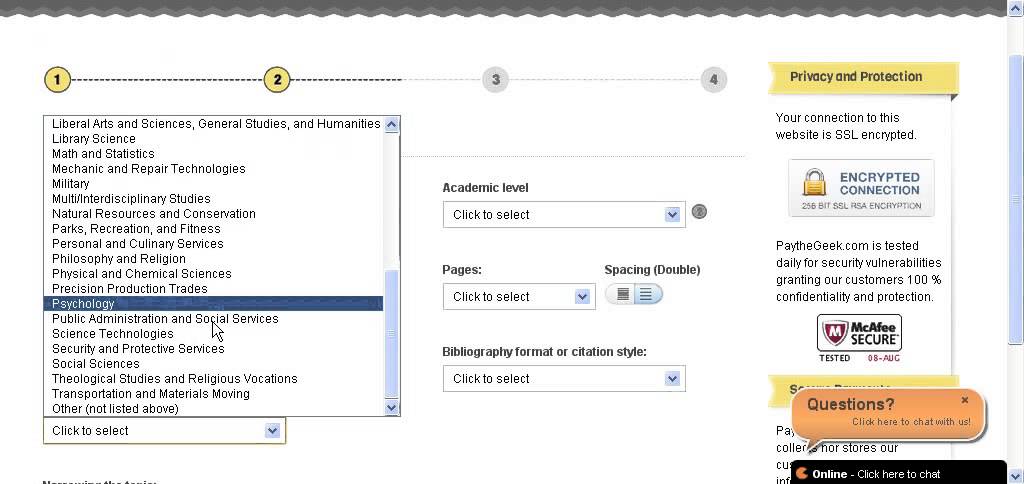The width and height of the screenshot is (1024, 484).
Task: Close the Questions chat bubble
Action: tap(965, 400)
